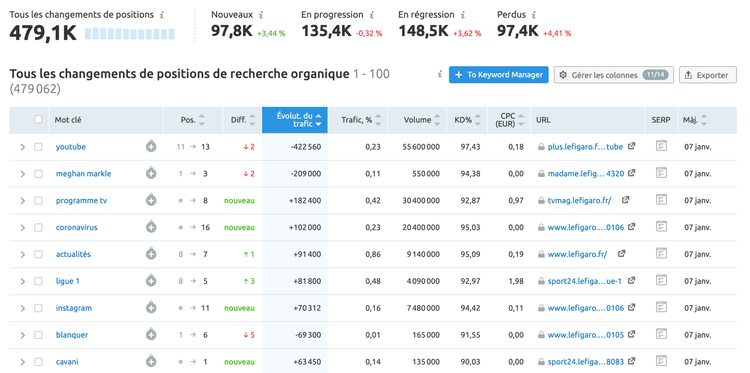Viewport: 750px width, 373px height.
Task: Check the coronavirus row checkbox
Action: (x=38, y=227)
